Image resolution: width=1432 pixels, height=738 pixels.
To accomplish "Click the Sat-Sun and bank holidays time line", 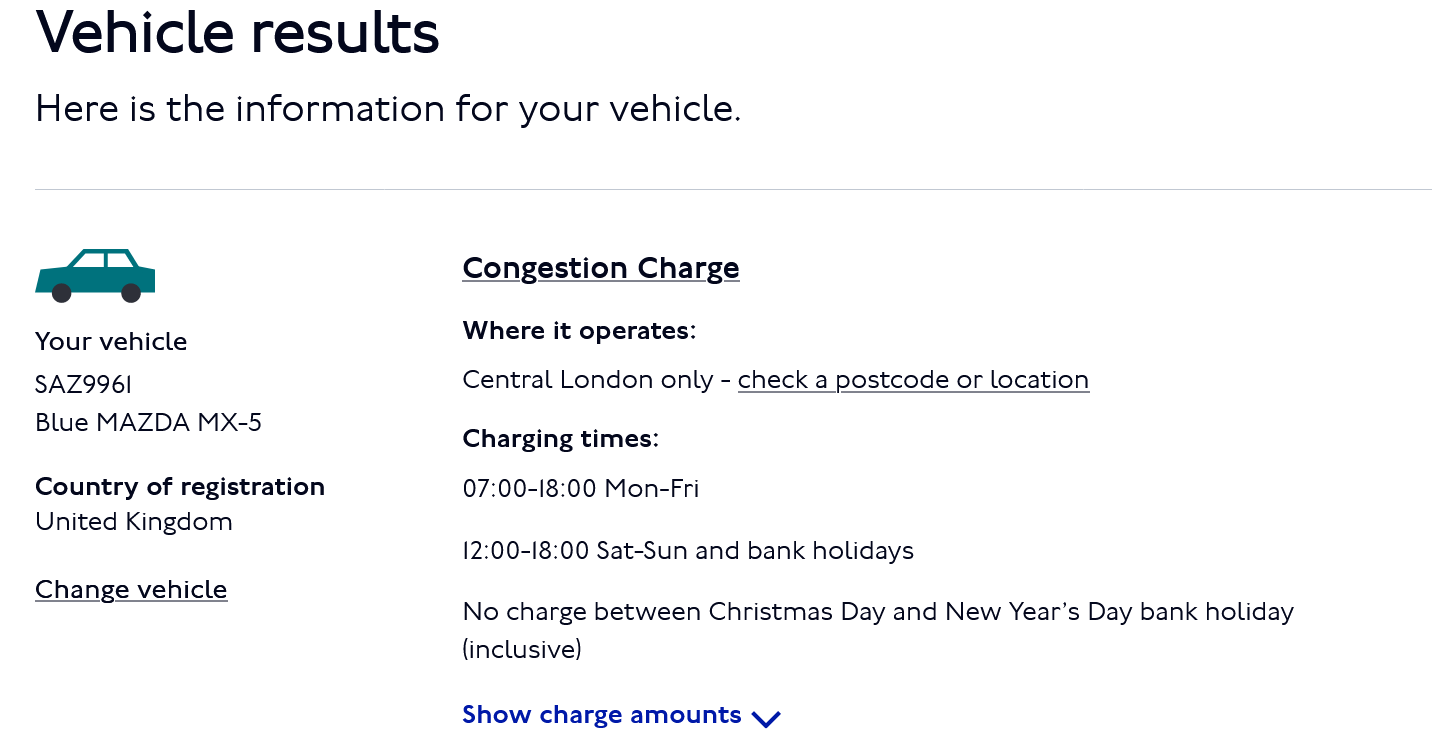I will point(688,551).
